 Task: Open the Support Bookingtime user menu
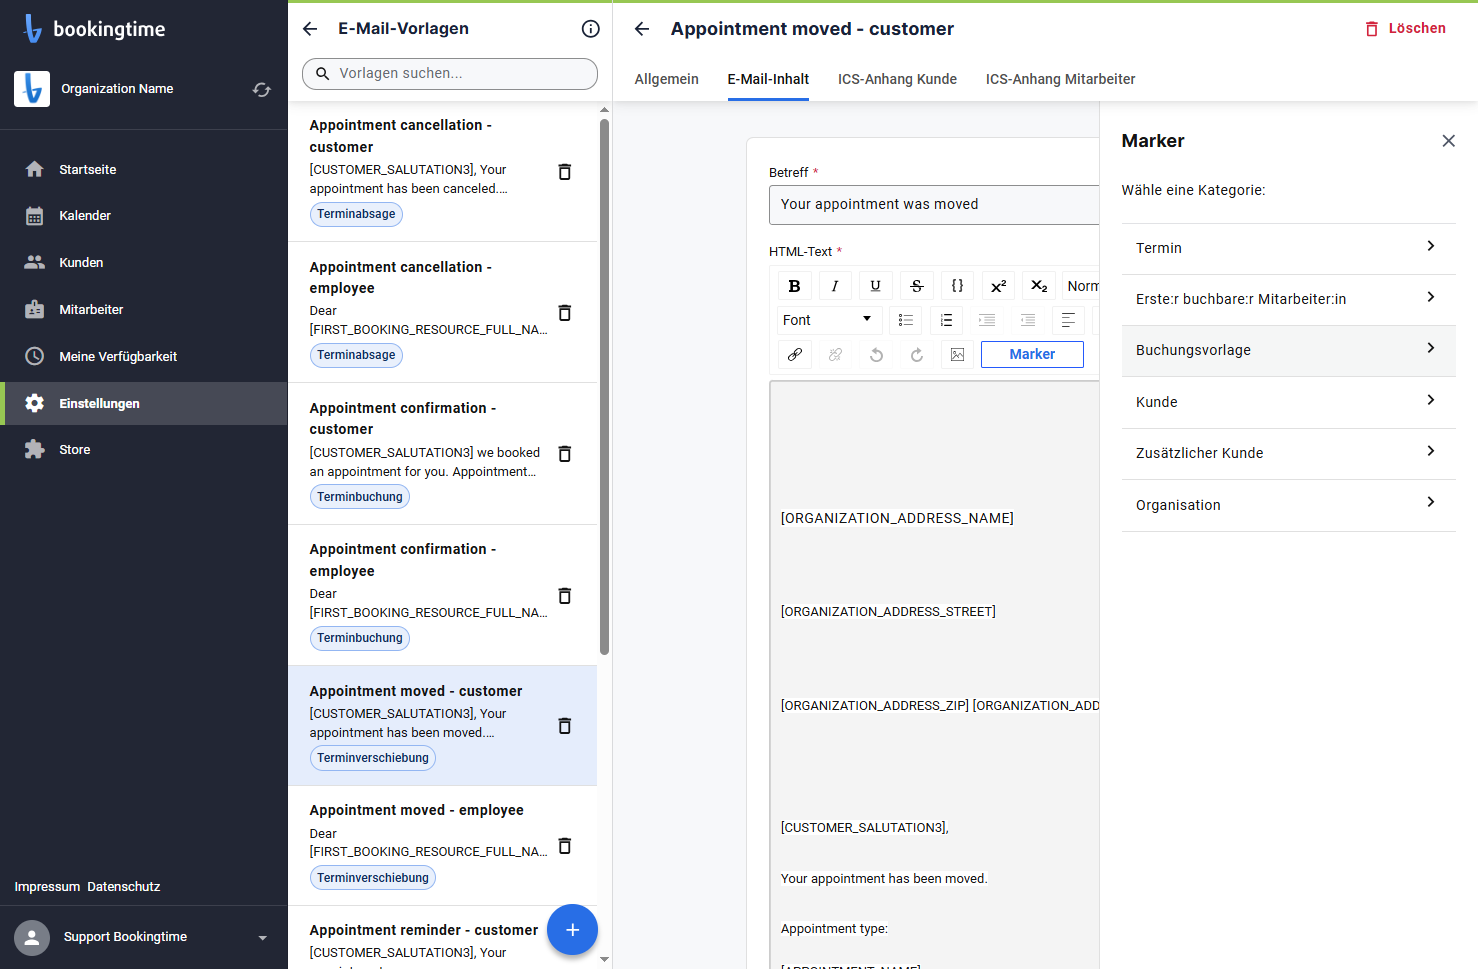(143, 937)
